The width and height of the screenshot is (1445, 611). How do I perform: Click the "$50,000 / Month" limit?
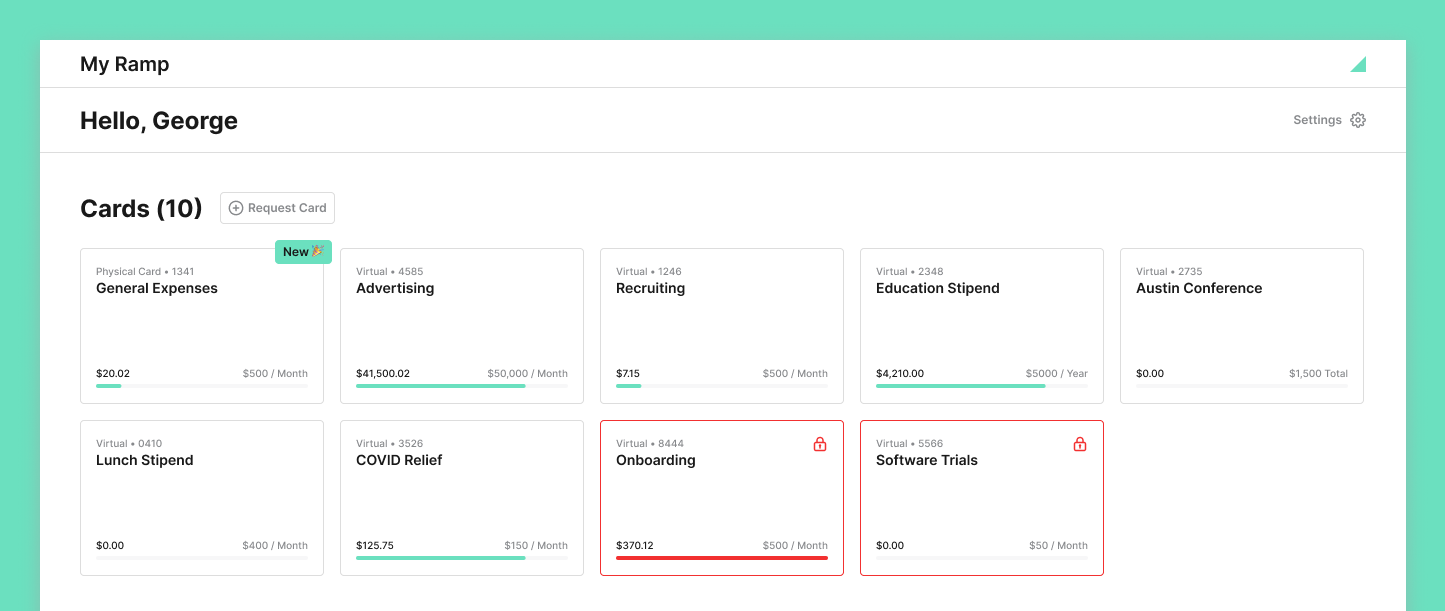pyautogui.click(x=528, y=373)
